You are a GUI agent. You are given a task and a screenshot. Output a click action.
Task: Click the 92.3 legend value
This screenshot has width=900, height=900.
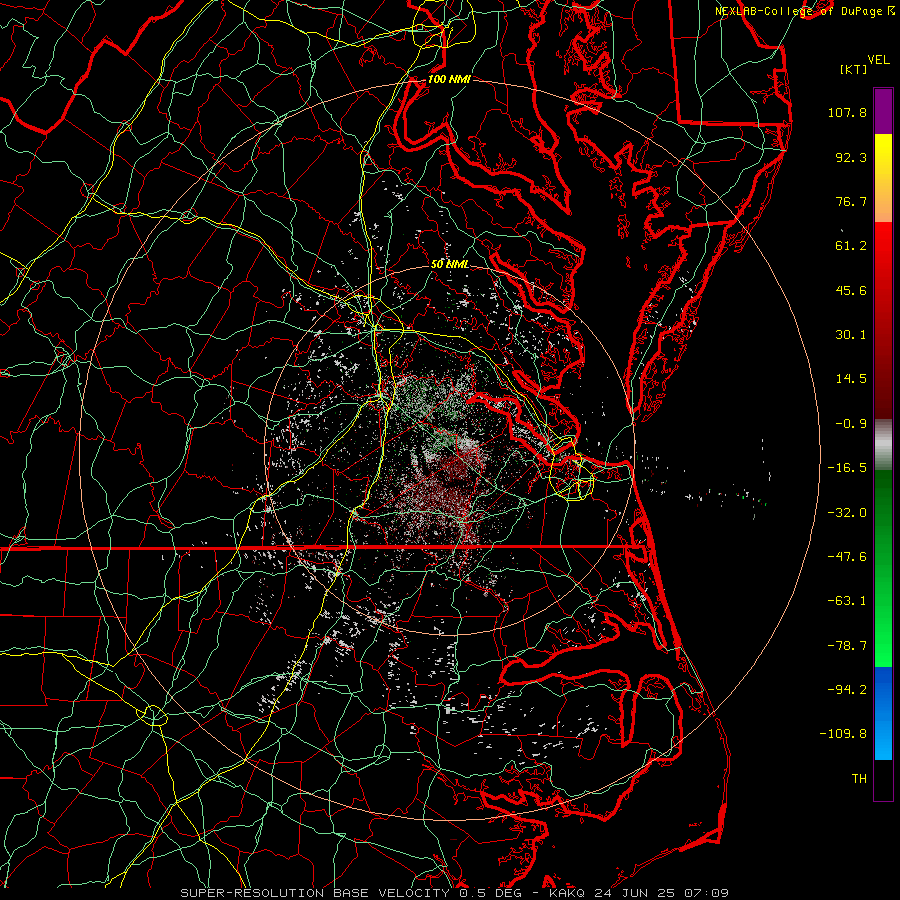(851, 157)
